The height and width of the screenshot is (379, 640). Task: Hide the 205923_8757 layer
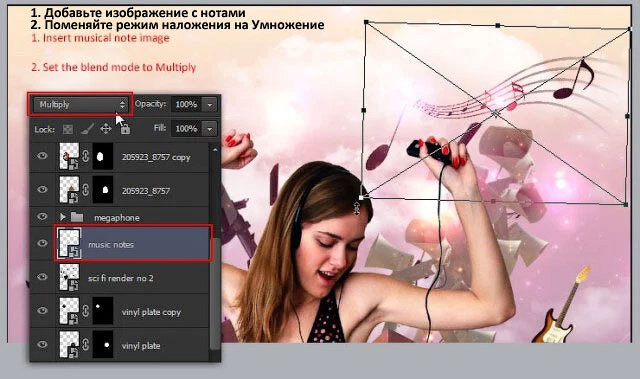coord(42,189)
